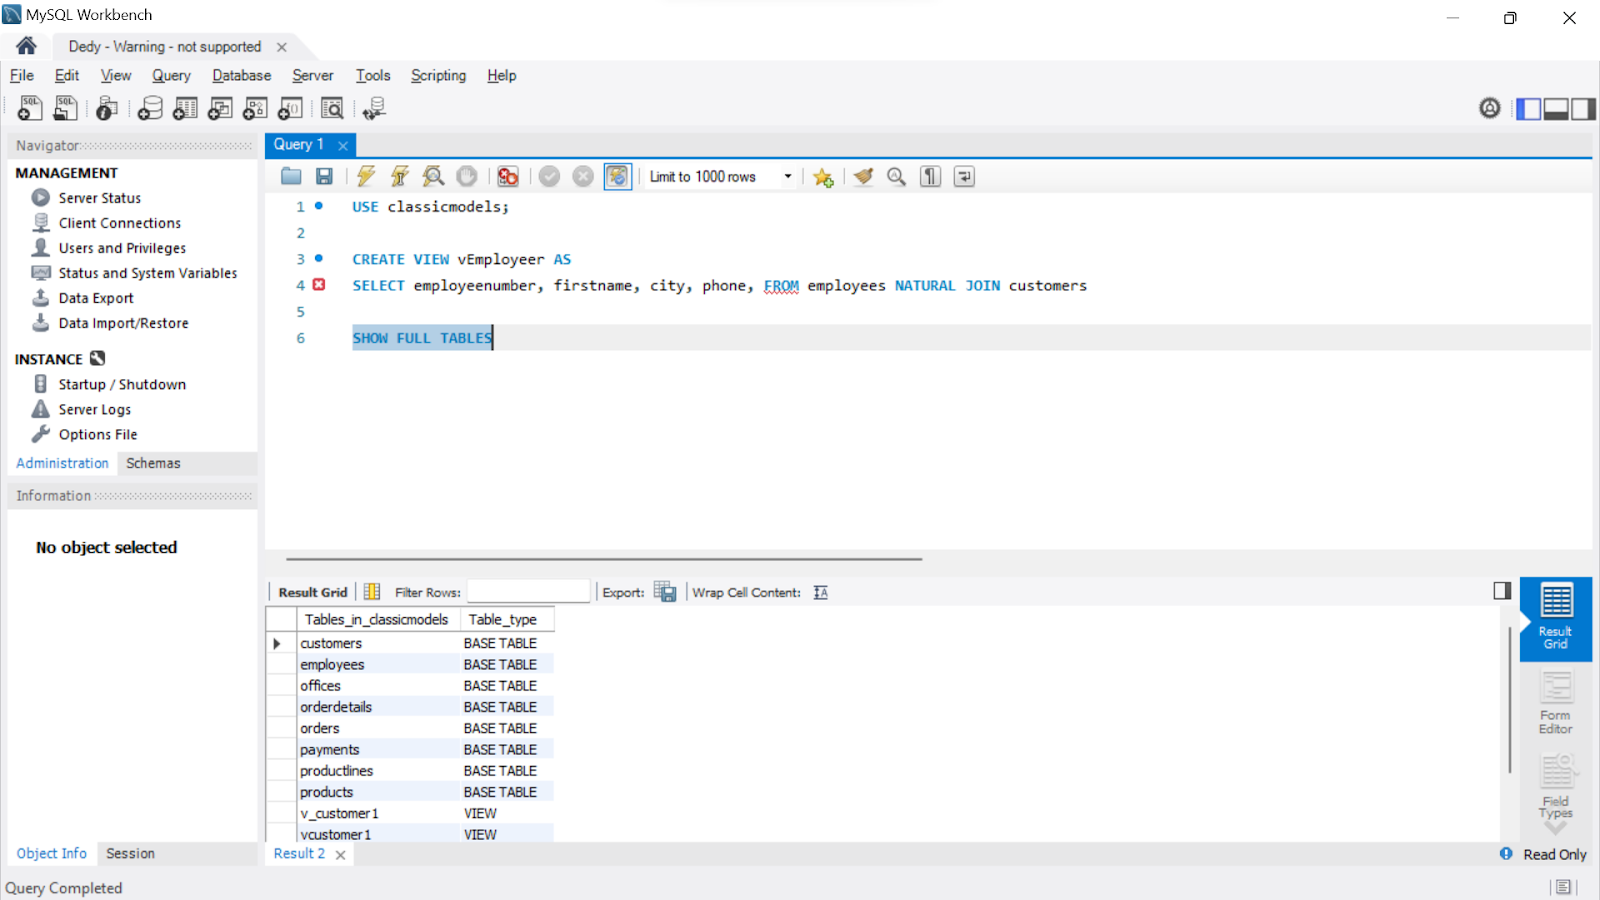The height and width of the screenshot is (900, 1600).
Task: Commit transaction check icon
Action: pyautogui.click(x=549, y=176)
